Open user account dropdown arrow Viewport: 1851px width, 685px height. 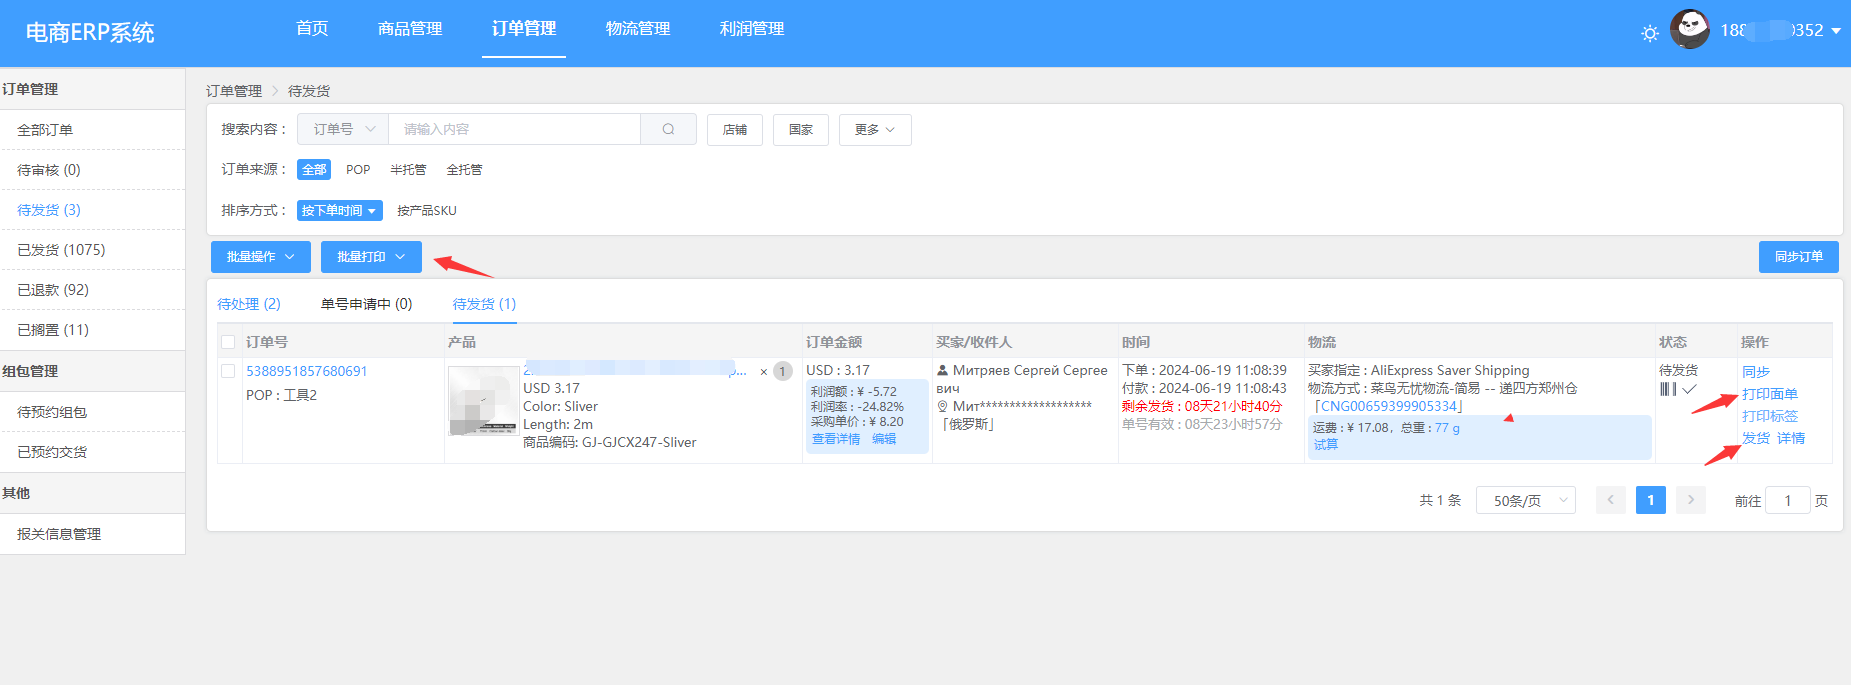click(1836, 31)
